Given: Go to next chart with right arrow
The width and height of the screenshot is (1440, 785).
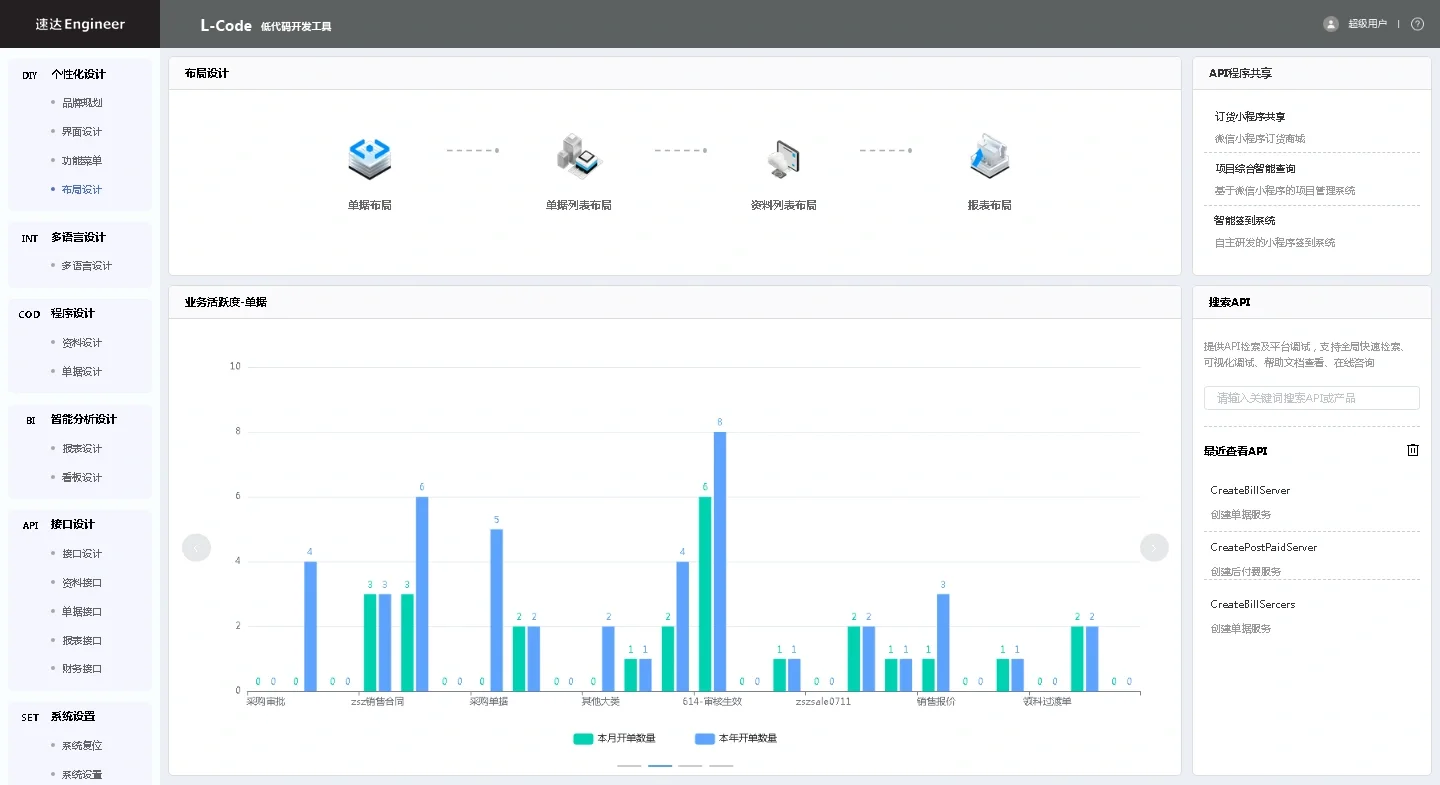Looking at the screenshot, I should (1154, 547).
